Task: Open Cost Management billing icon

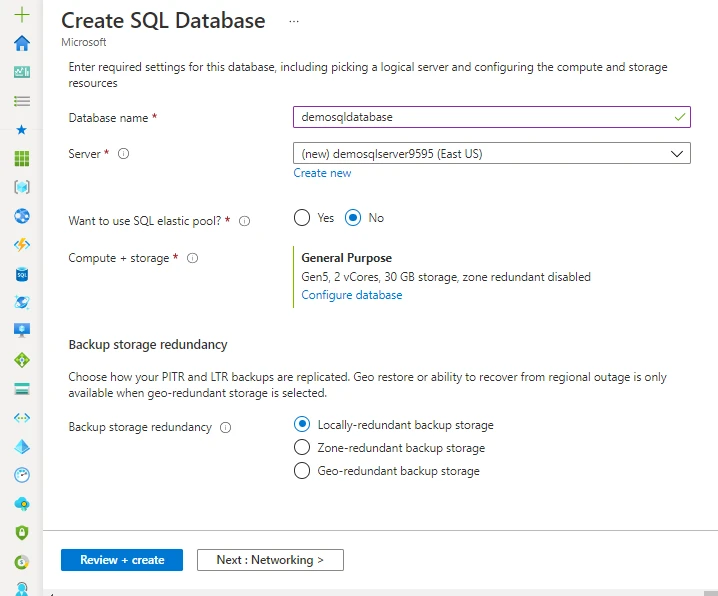Action: tap(22, 562)
